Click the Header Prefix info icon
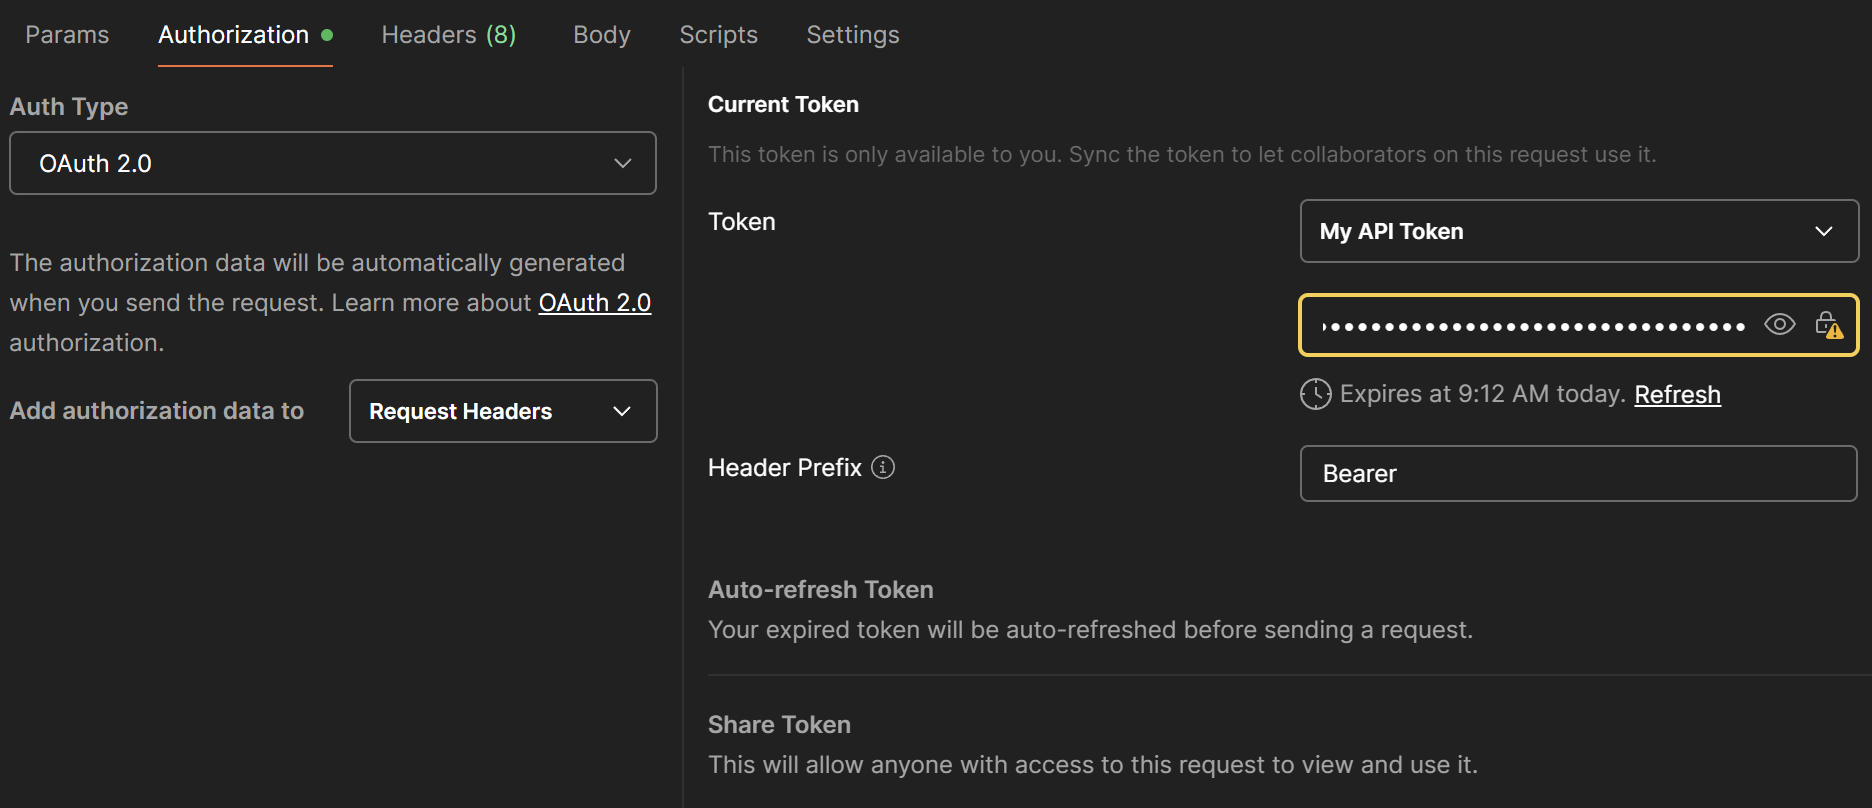Screen dimensions: 1872x808 (883, 467)
